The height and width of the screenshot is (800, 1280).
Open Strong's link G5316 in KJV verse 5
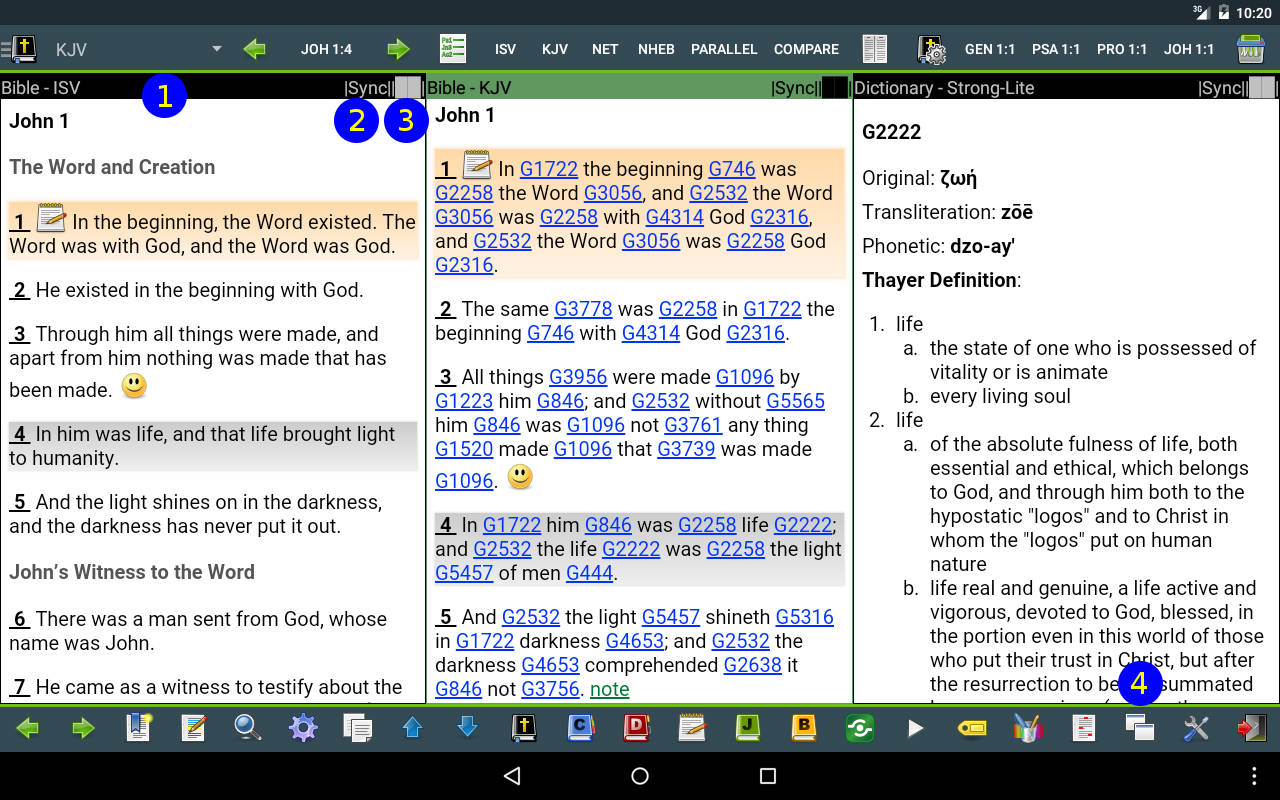[805, 617]
